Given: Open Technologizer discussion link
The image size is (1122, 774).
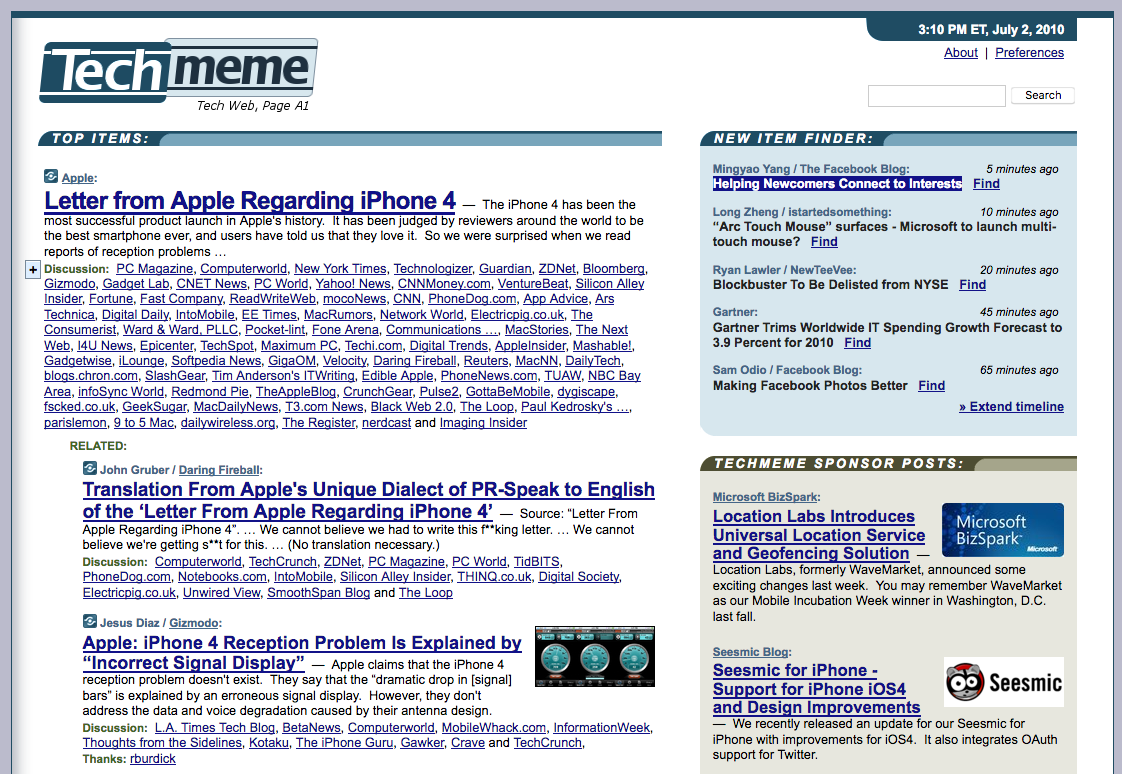Looking at the screenshot, I should click(432, 268).
